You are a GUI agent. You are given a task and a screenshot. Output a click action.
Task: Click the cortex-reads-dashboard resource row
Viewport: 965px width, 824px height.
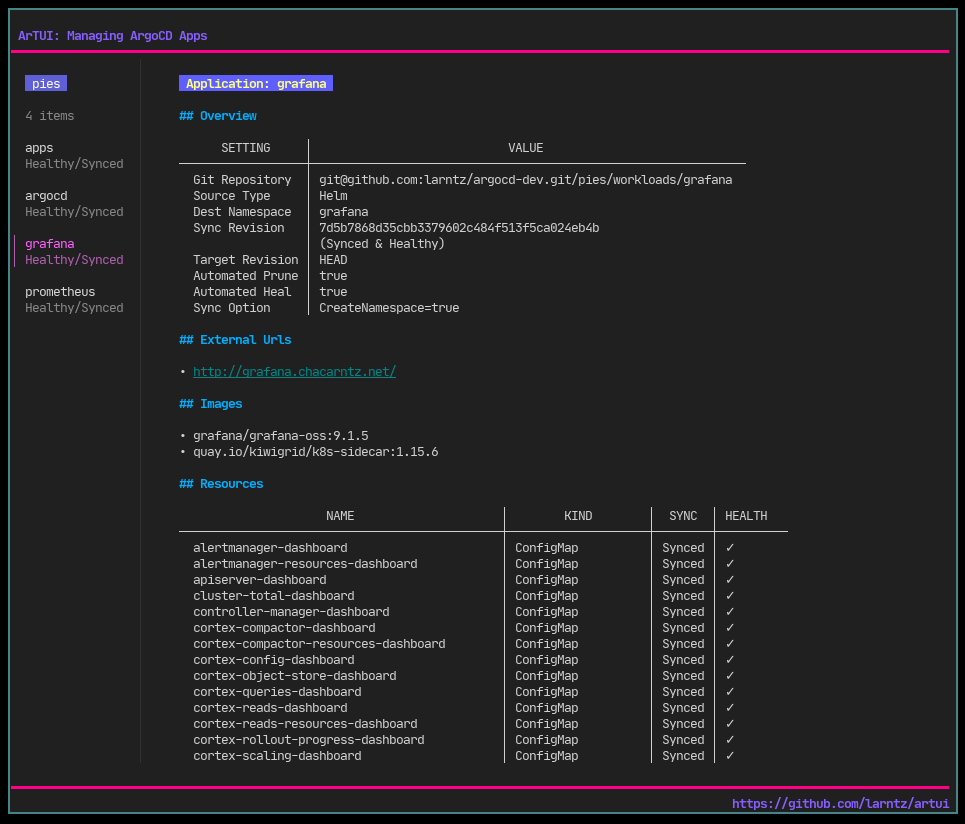tap(483, 708)
